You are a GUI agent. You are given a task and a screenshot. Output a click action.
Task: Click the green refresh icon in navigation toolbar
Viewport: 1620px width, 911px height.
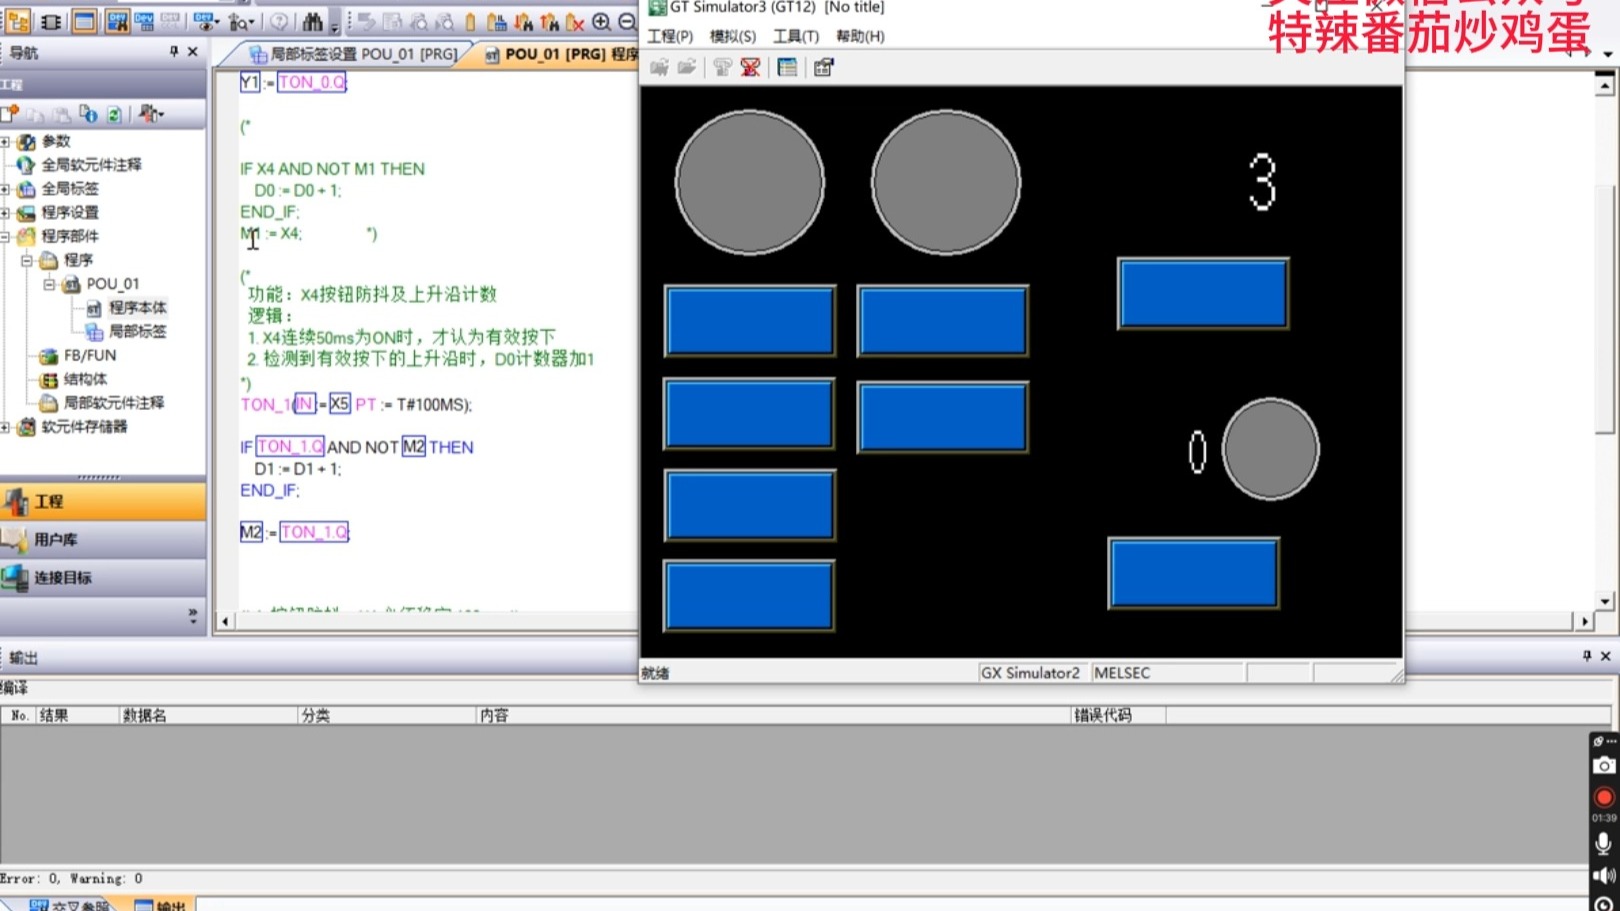click(x=114, y=114)
